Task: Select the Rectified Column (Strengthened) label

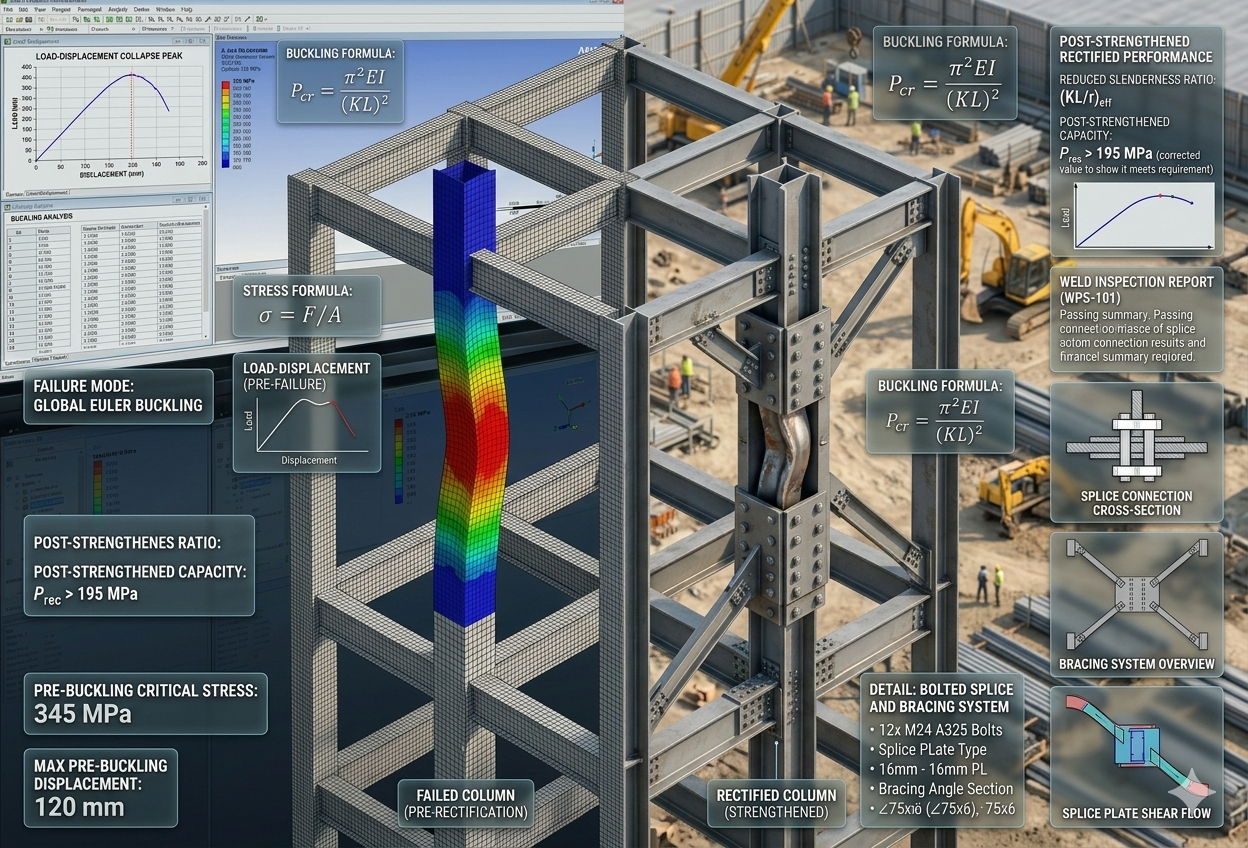Action: tap(776, 803)
